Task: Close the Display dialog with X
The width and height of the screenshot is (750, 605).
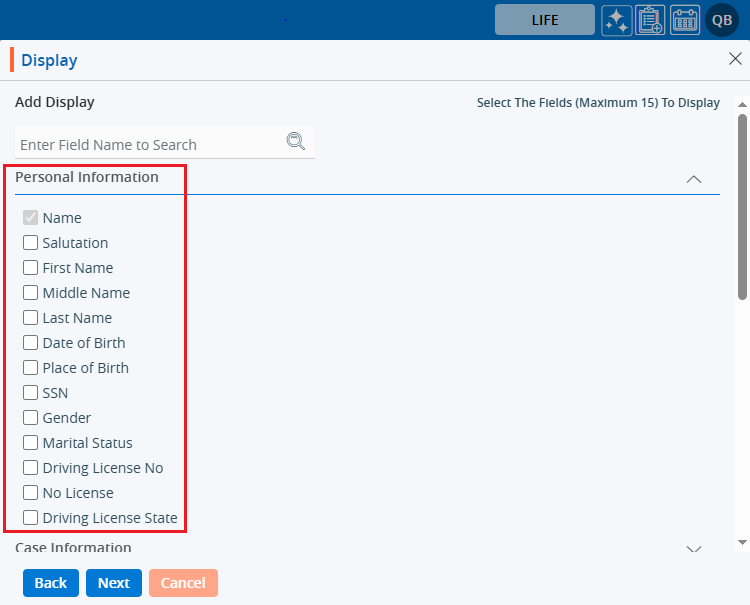Action: (735, 59)
